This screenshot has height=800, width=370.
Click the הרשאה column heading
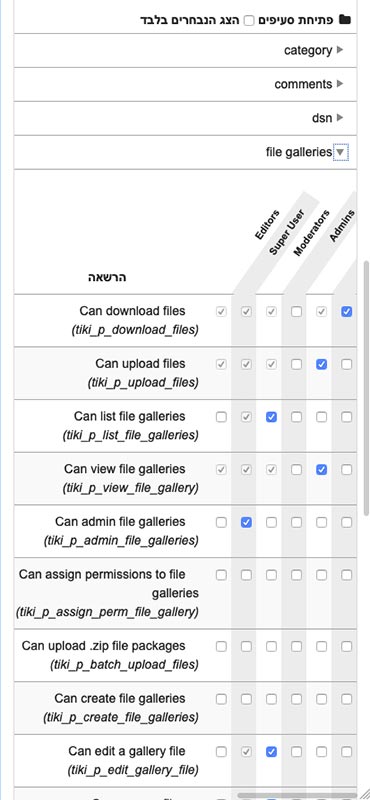coord(107,277)
